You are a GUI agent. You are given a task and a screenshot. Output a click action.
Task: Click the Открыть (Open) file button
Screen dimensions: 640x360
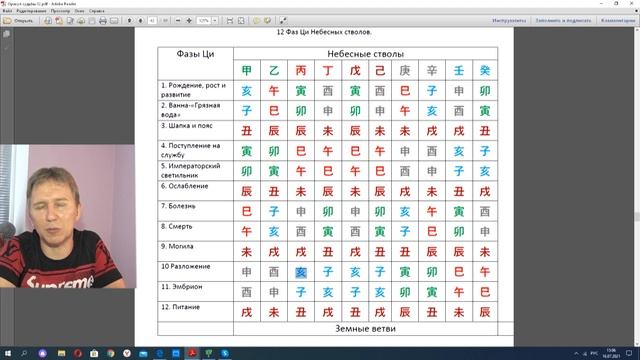(18, 20)
